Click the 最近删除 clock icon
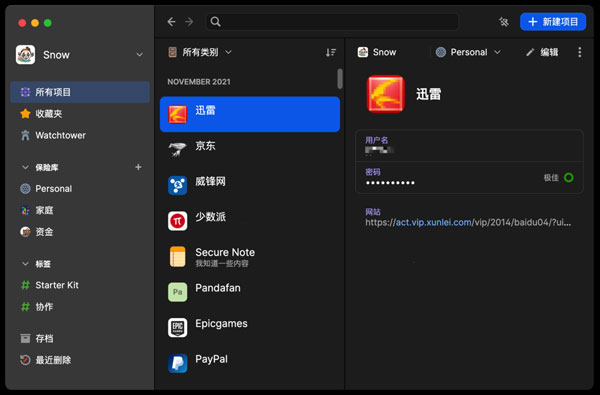Image resolution: width=600 pixels, height=395 pixels. pos(25,360)
